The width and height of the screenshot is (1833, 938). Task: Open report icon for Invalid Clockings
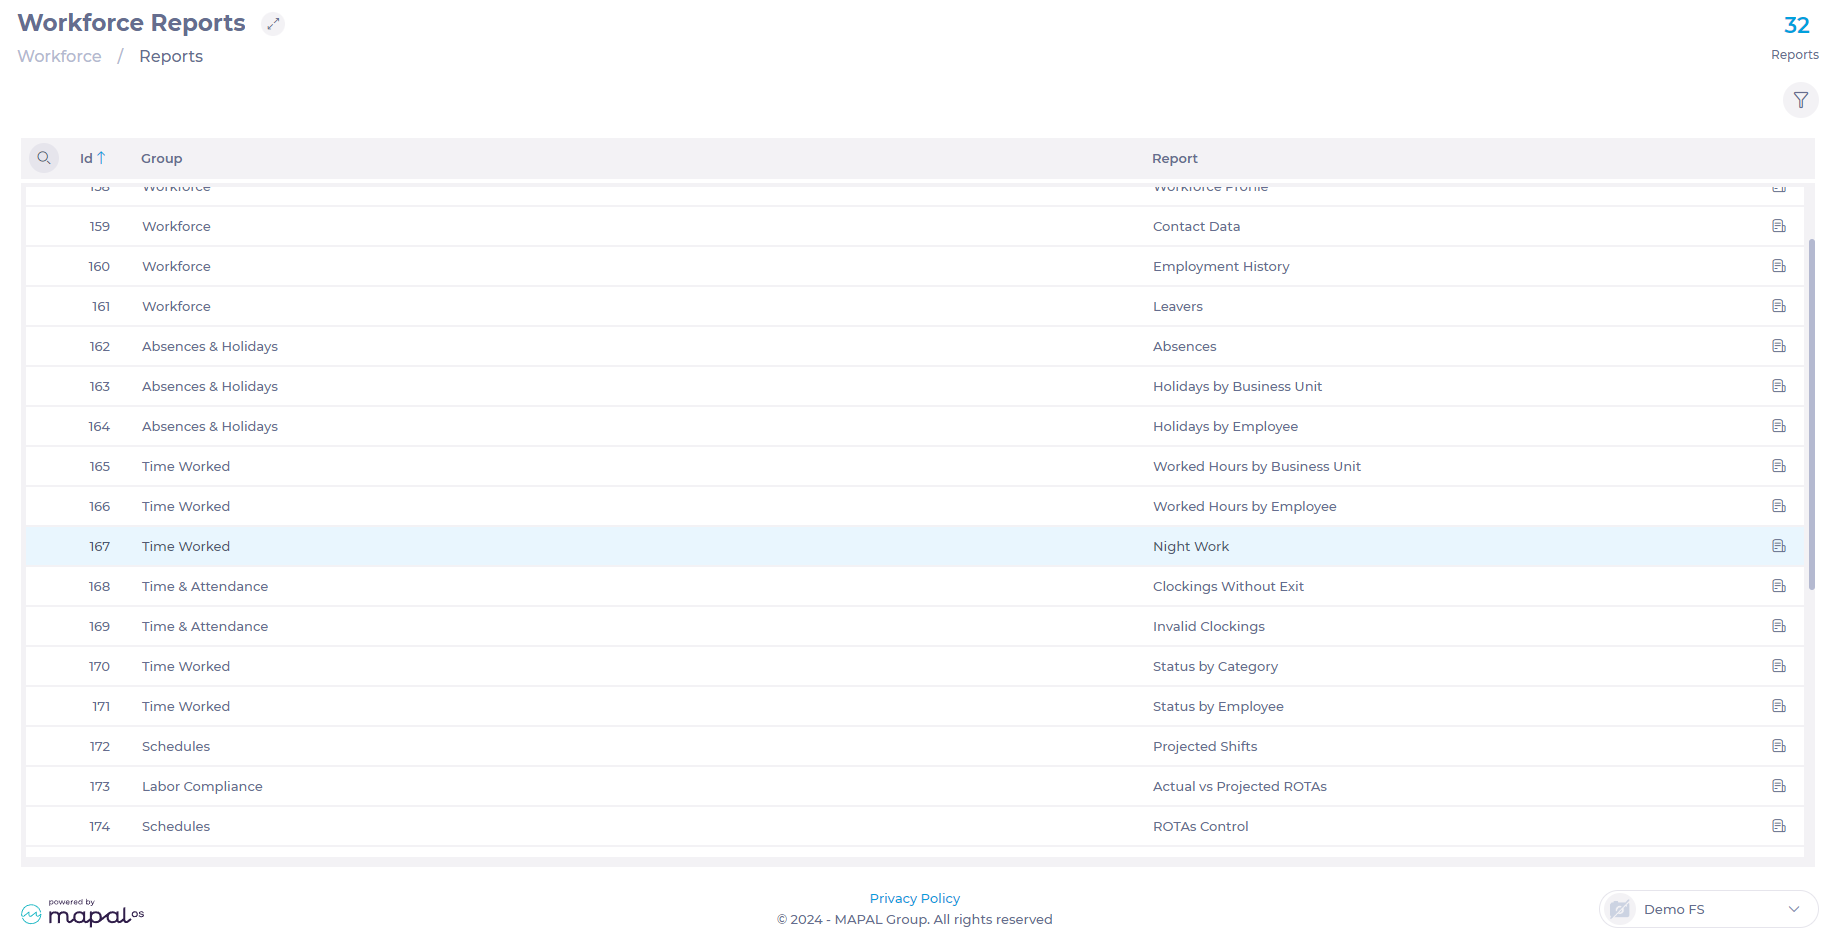1778,626
